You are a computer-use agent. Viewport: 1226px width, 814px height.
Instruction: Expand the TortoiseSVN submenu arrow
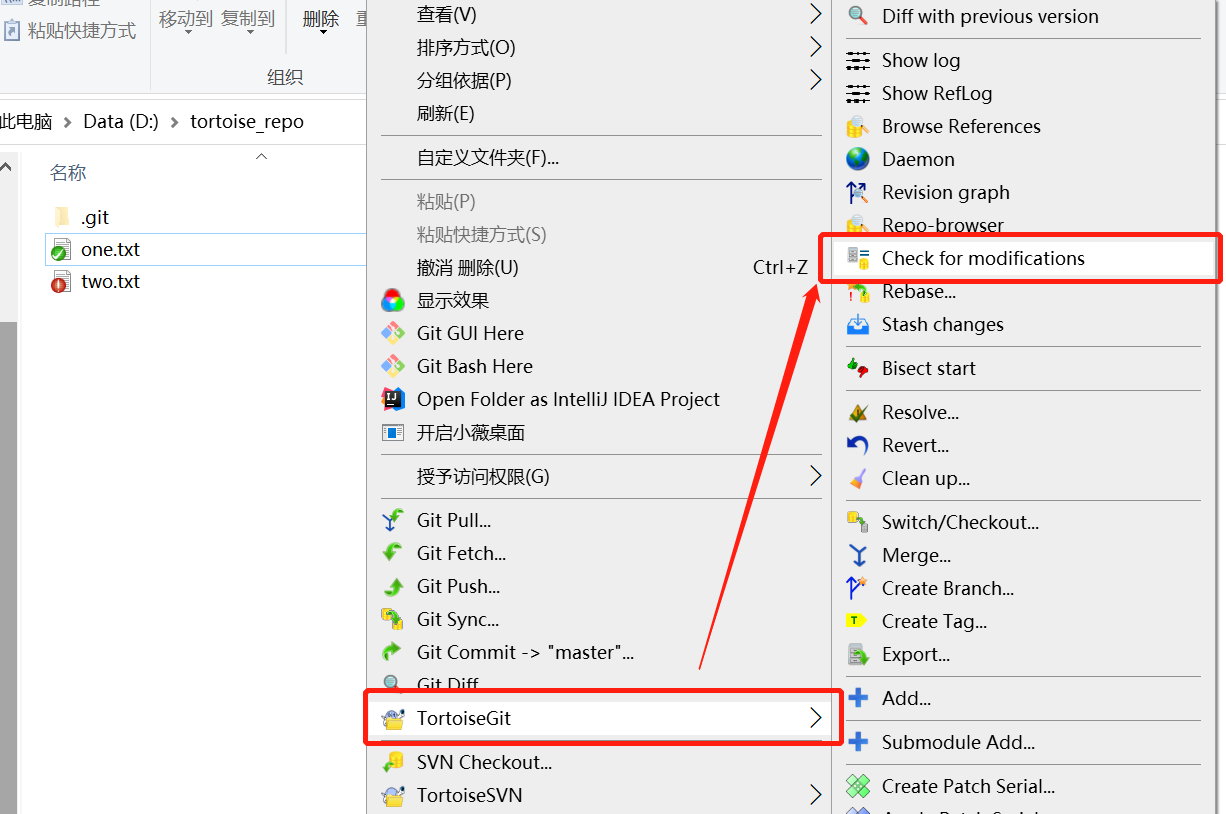click(x=815, y=796)
